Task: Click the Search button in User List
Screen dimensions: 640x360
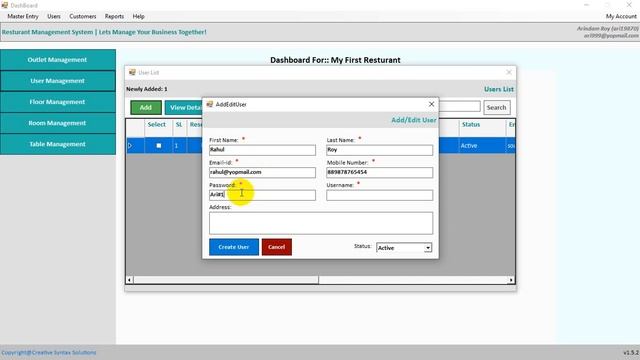Action: (496, 107)
